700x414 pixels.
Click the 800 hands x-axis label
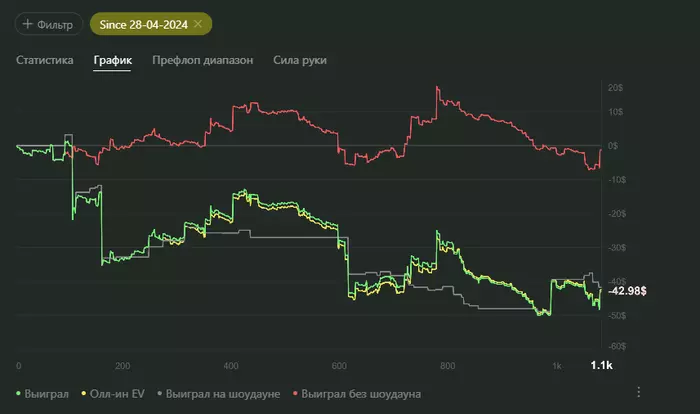tap(447, 366)
